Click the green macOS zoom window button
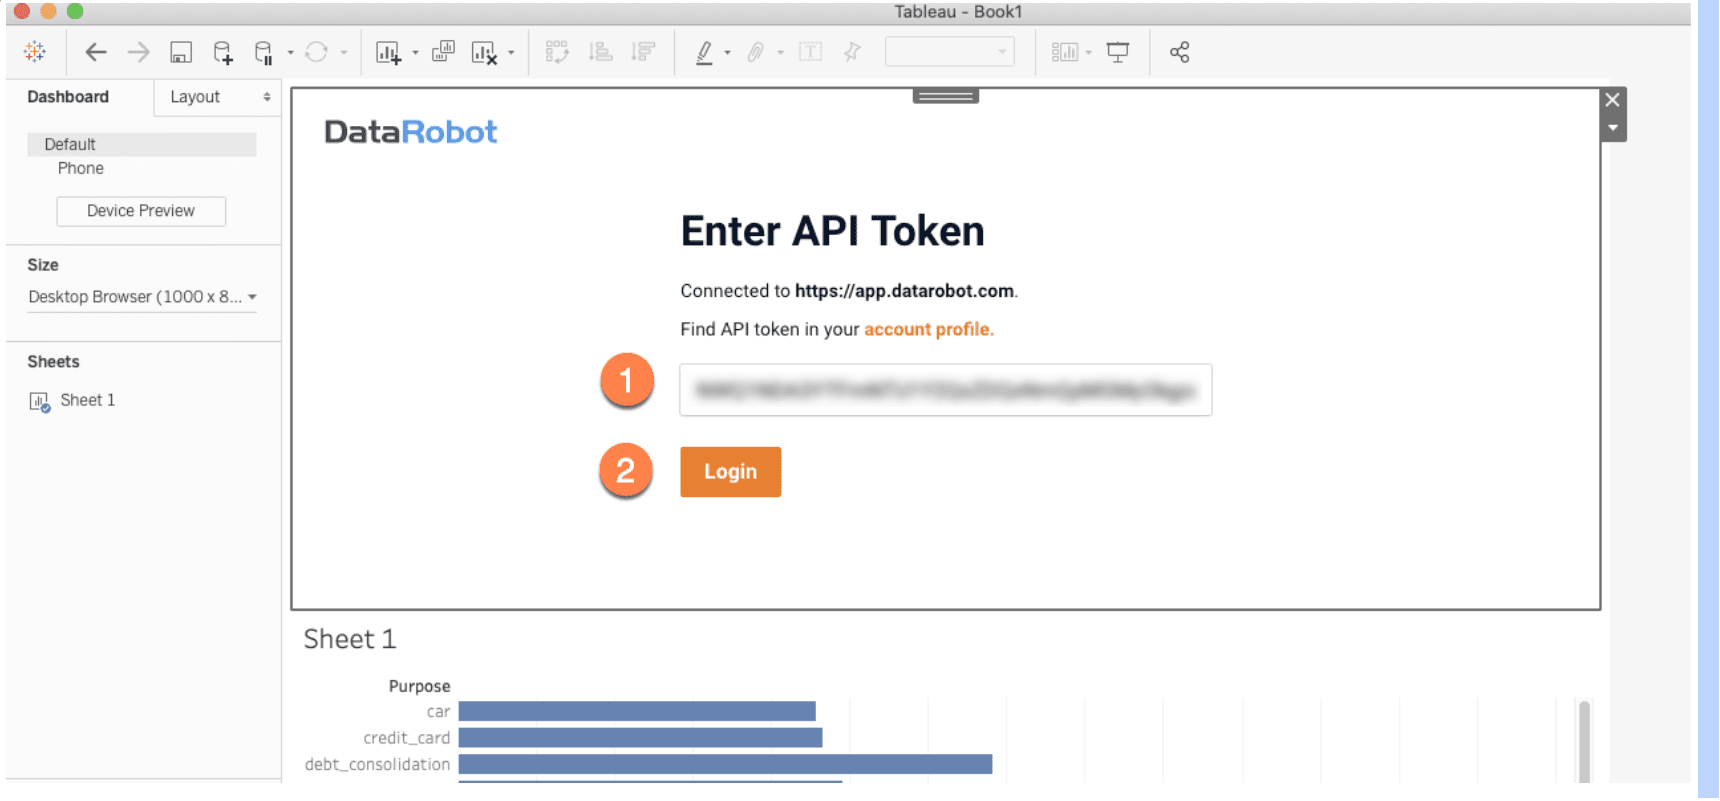 [x=74, y=12]
